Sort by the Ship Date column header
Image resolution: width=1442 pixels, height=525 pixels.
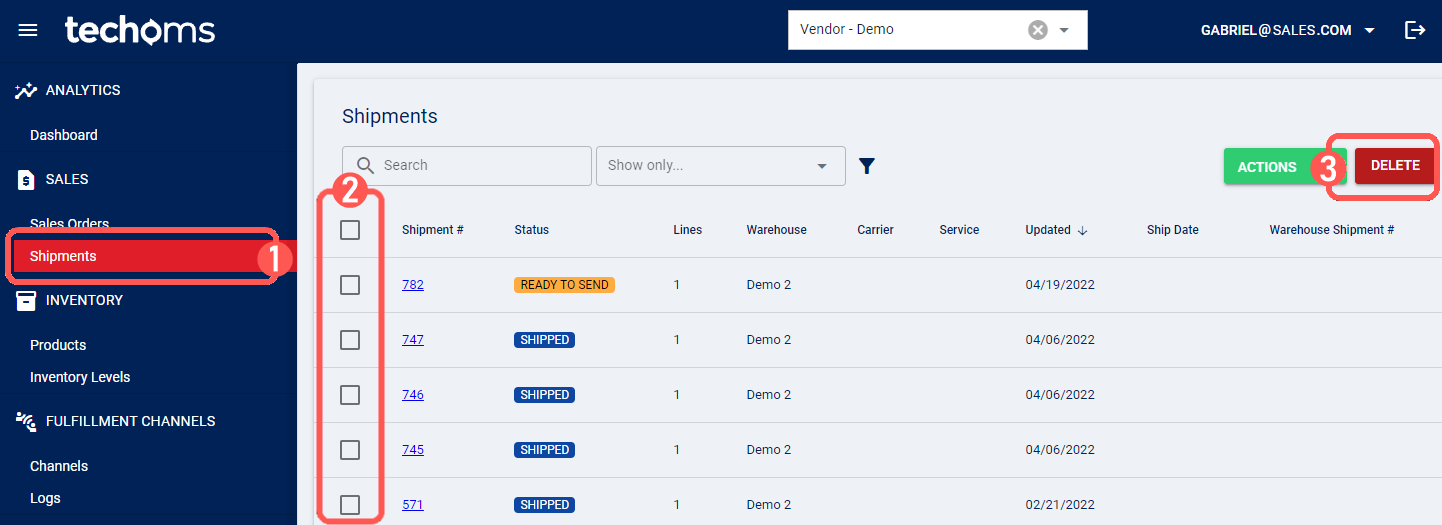point(1173,230)
